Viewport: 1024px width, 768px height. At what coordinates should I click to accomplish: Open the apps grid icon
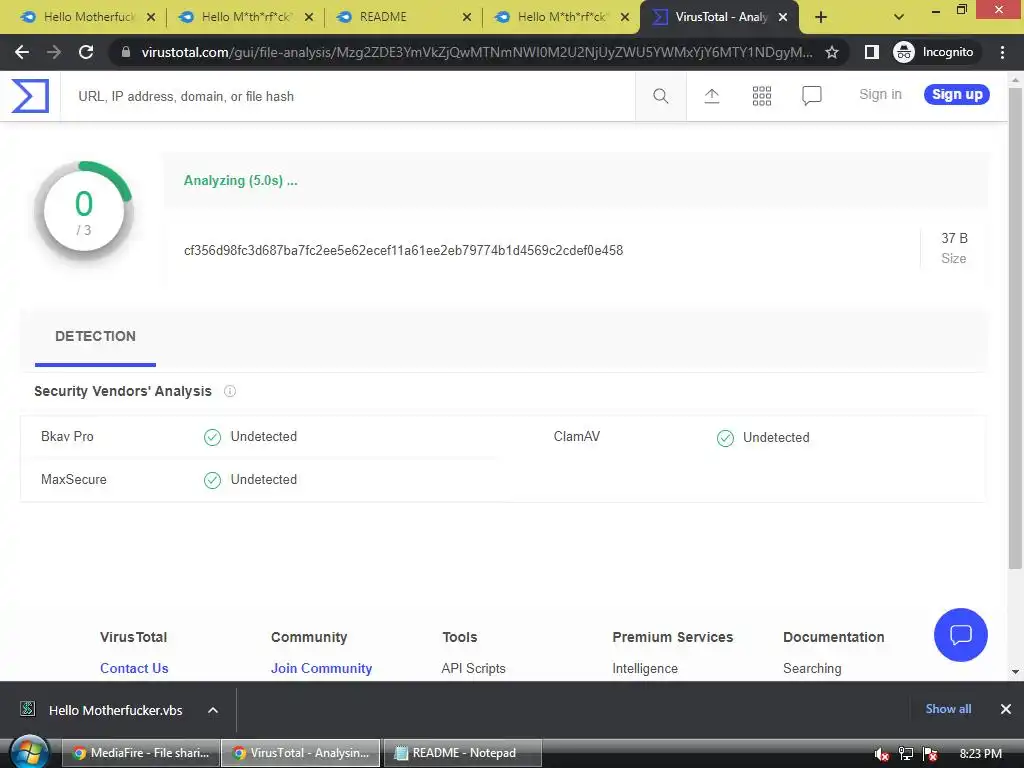pos(761,96)
